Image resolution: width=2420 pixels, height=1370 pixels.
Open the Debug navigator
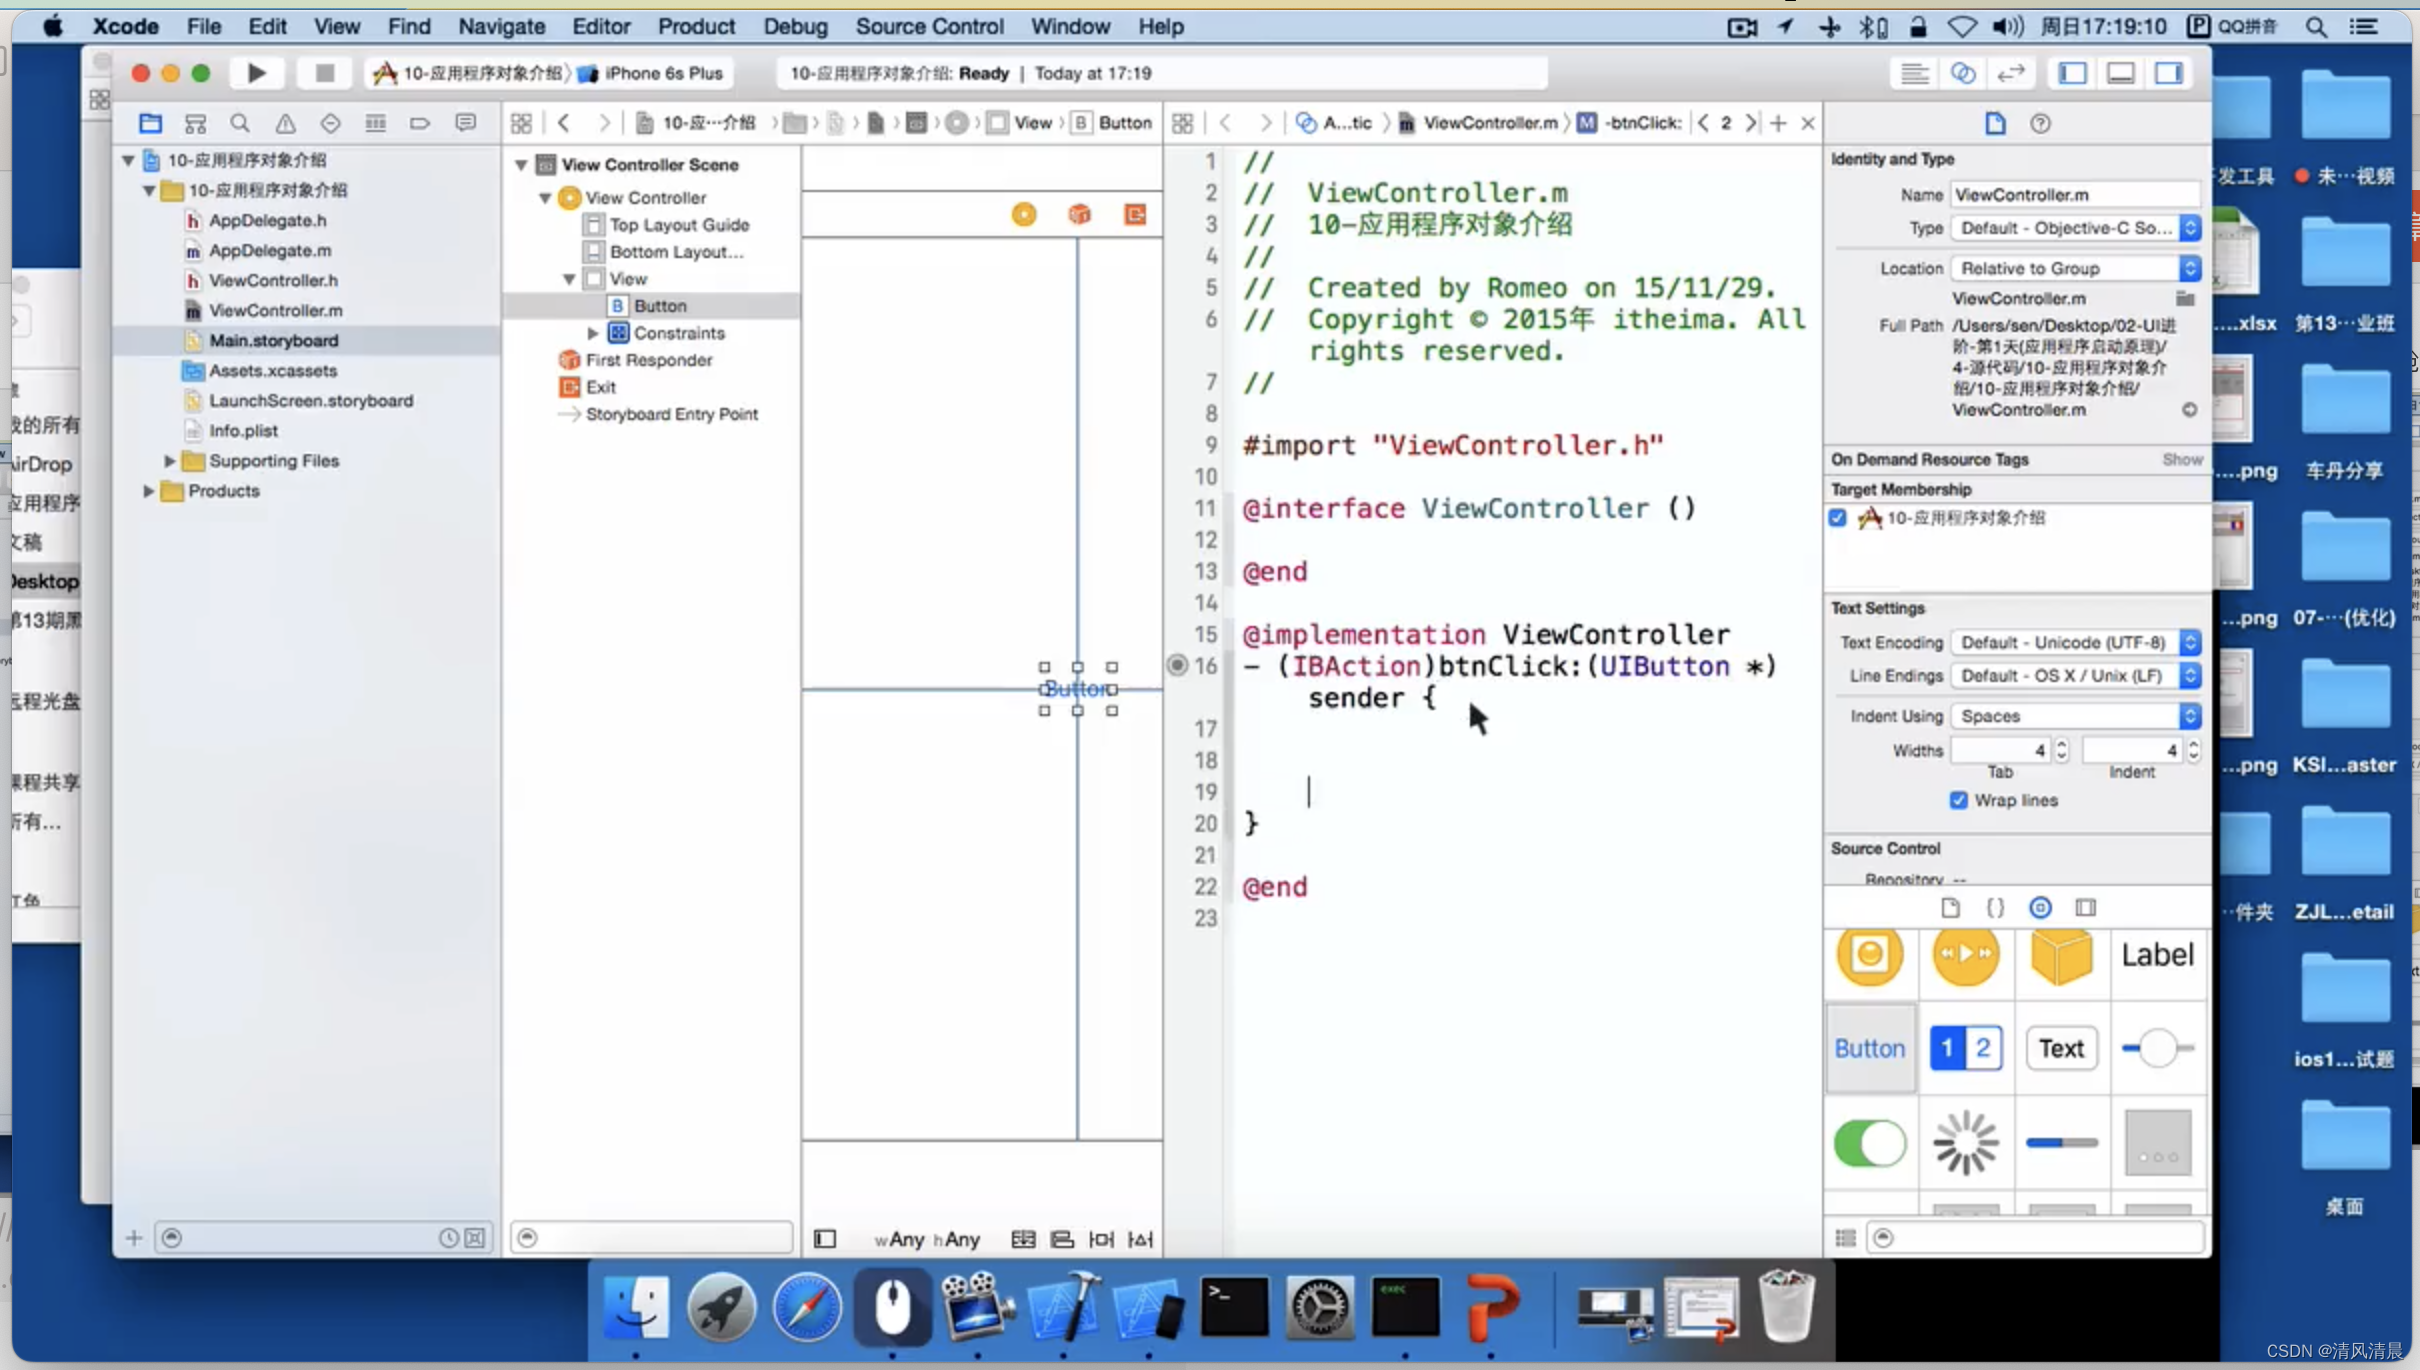(x=375, y=123)
